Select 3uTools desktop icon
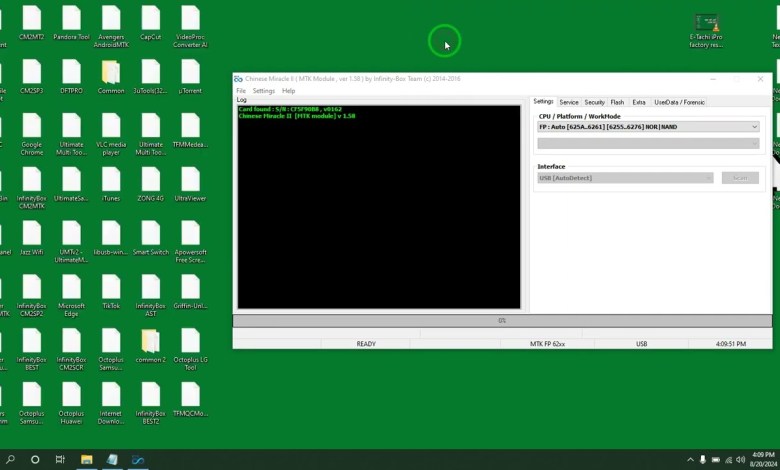The height and width of the screenshot is (470, 780). pos(151,77)
